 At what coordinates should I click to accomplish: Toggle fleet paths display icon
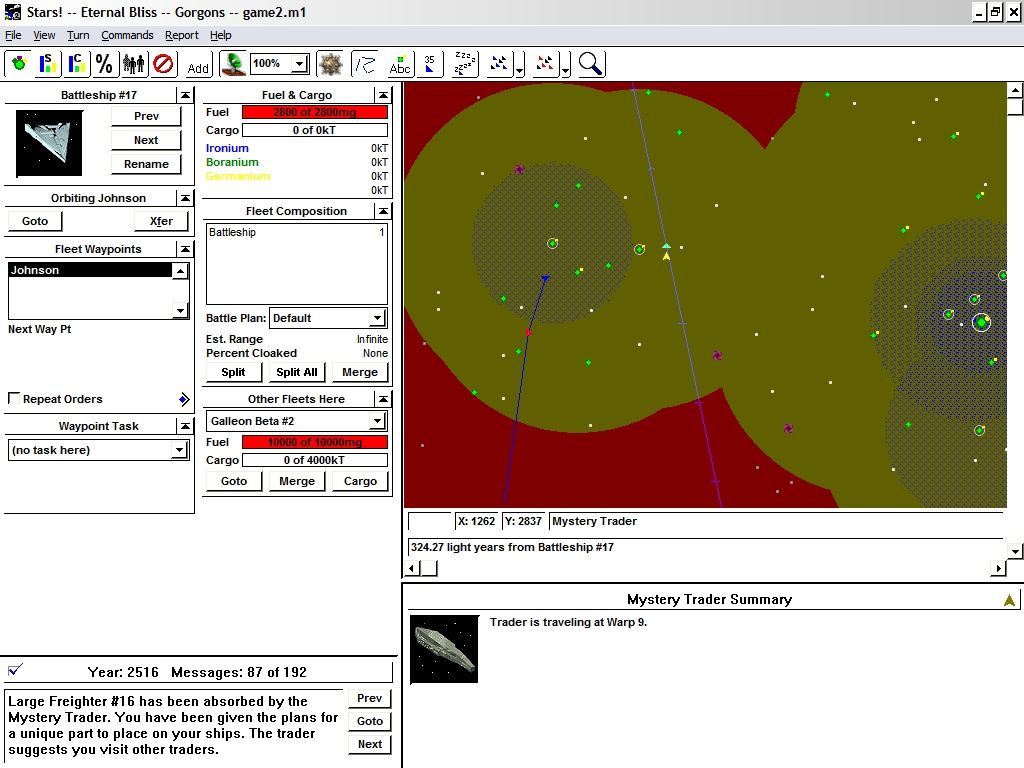pos(364,64)
